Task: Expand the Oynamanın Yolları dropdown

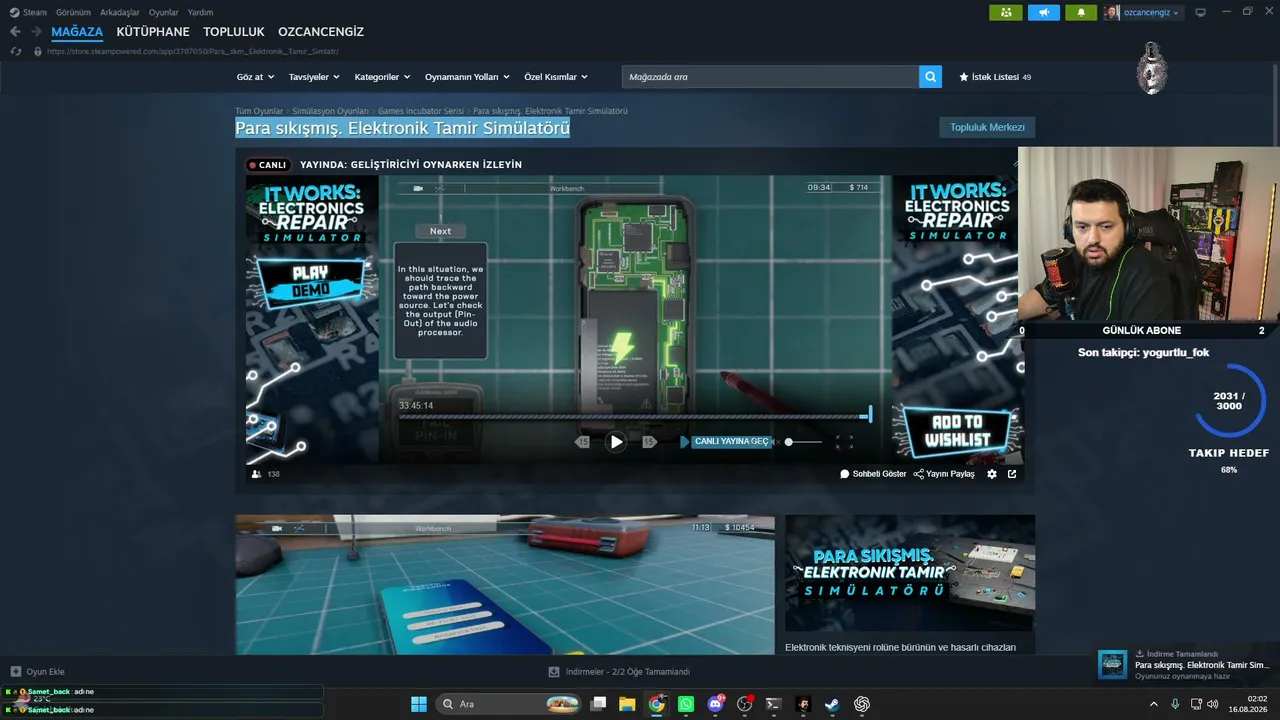Action: (467, 77)
